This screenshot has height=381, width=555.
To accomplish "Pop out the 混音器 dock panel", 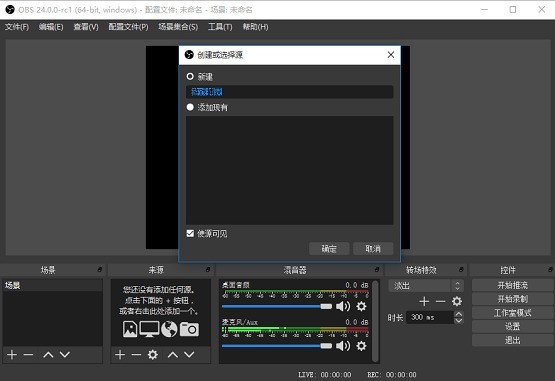I will point(377,270).
